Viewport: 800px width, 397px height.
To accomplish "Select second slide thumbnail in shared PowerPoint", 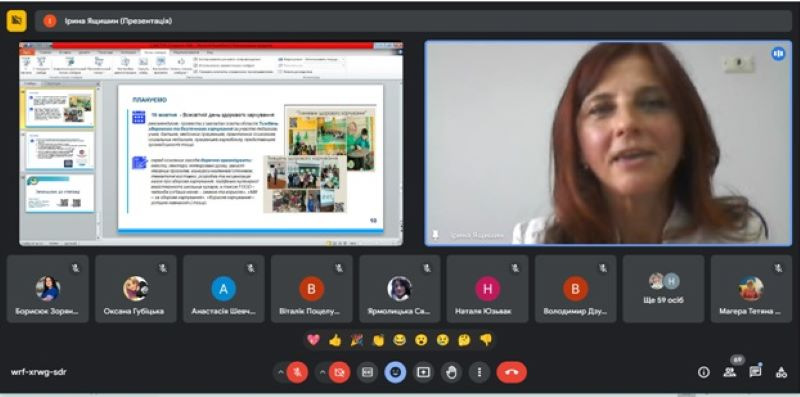I will point(60,150).
